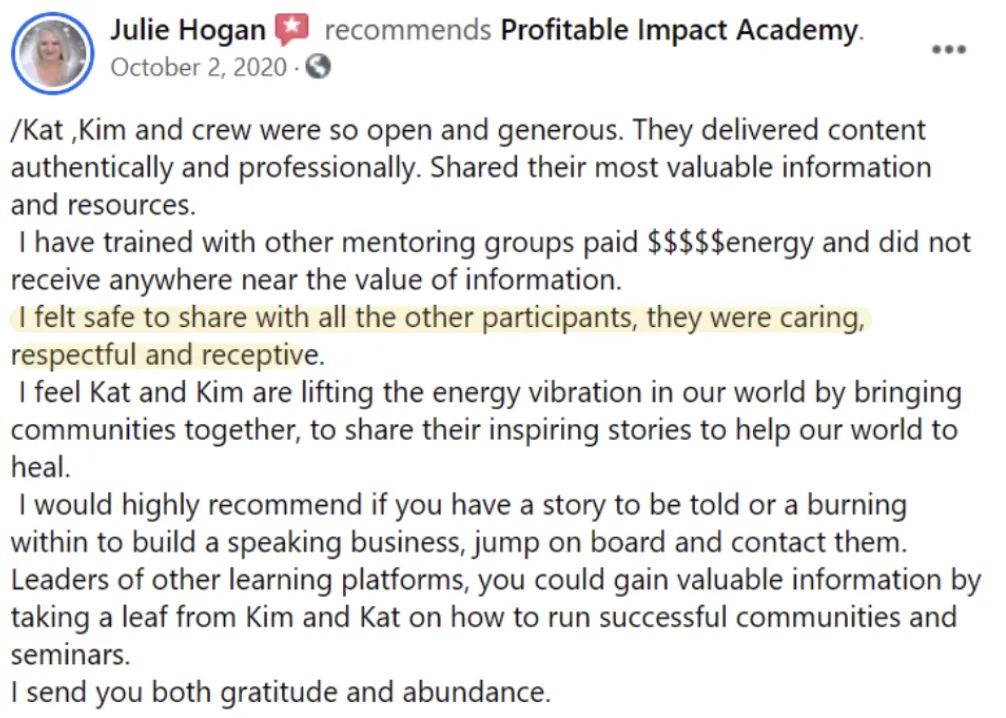1006x718 pixels.
Task: Click the "and resources." line
Action: [x=103, y=205]
